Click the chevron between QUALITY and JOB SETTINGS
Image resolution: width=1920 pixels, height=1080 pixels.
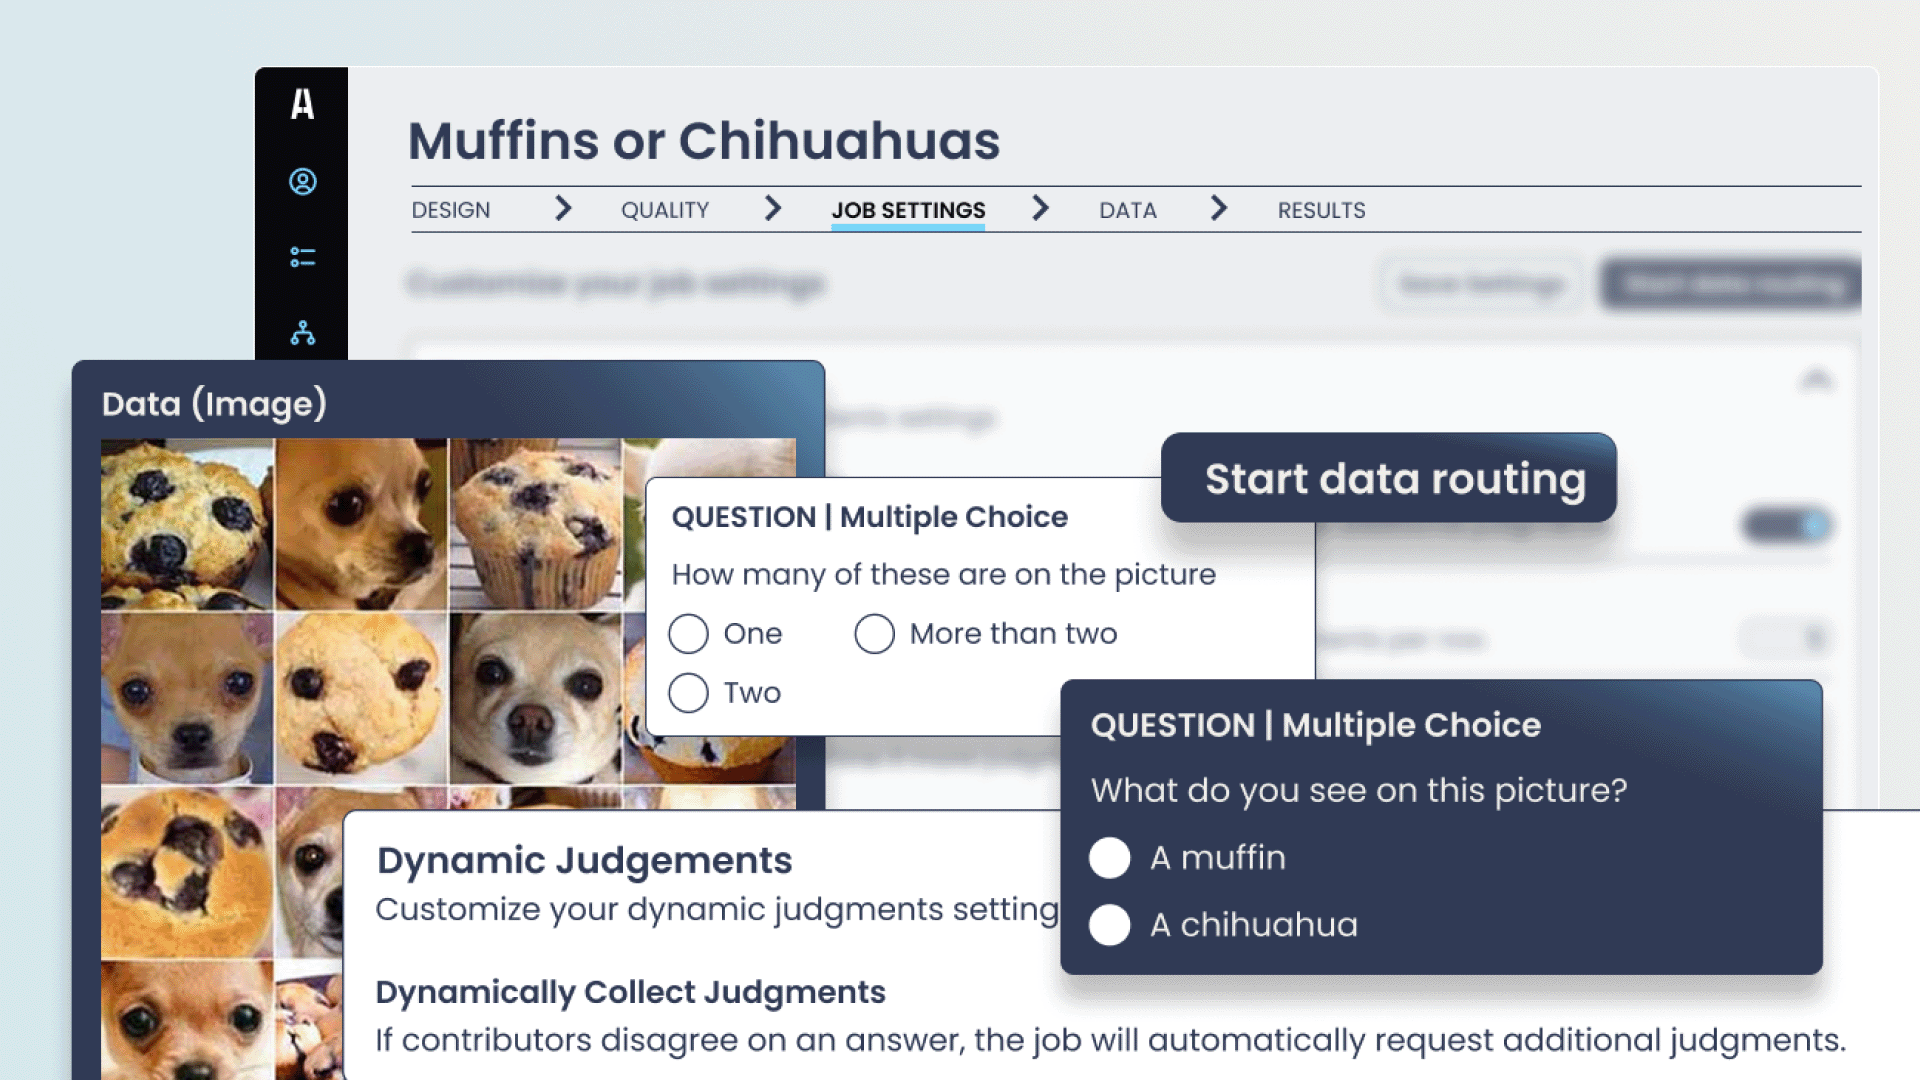pos(773,210)
